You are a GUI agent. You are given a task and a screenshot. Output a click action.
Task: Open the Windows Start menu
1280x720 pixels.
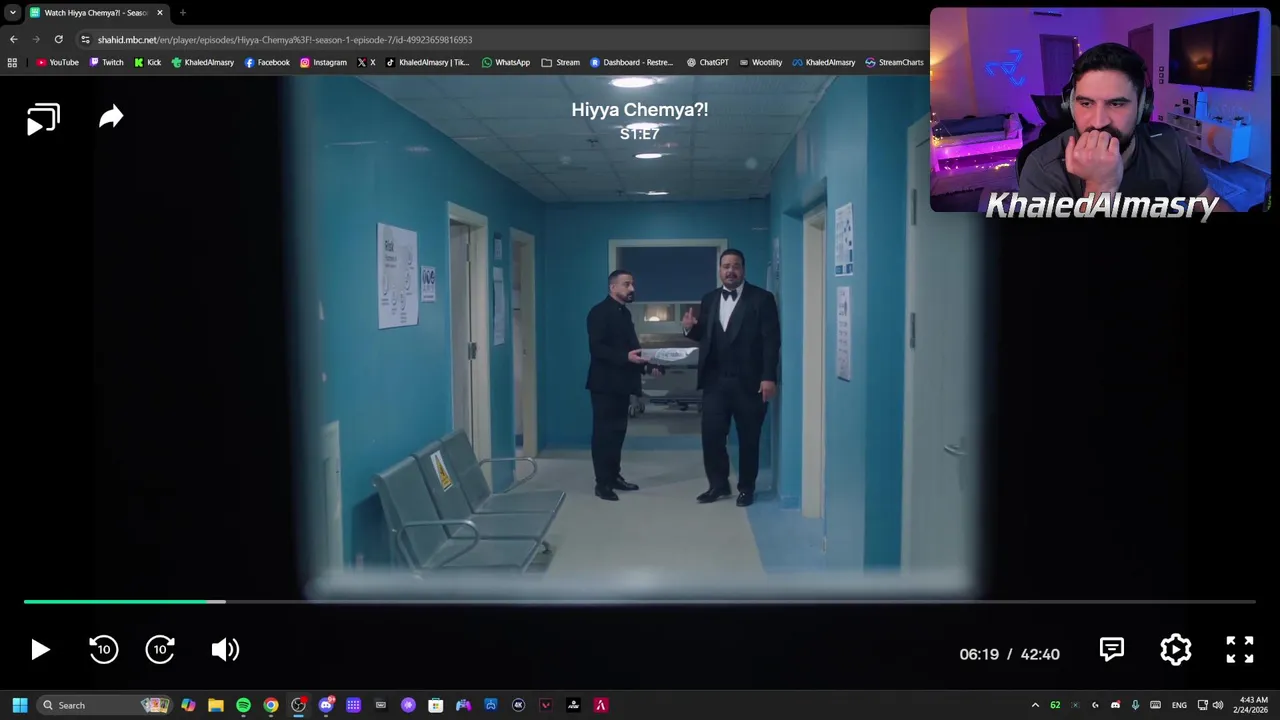[x=19, y=705]
